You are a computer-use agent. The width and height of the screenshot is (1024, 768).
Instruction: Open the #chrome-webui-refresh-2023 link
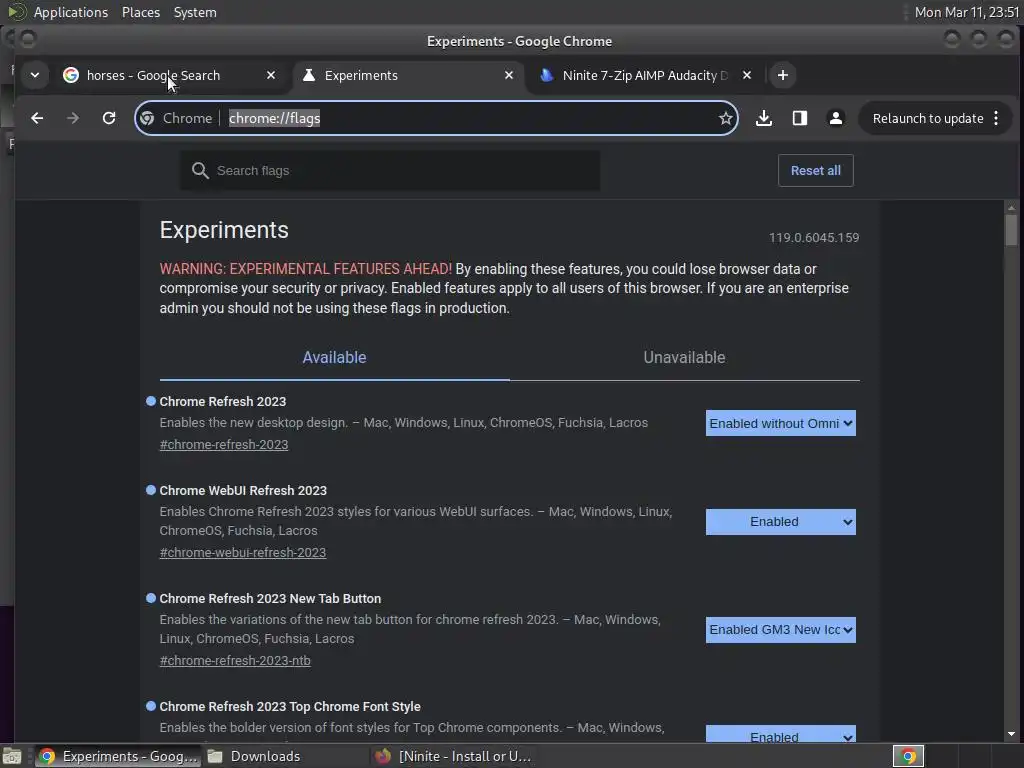[x=242, y=552]
